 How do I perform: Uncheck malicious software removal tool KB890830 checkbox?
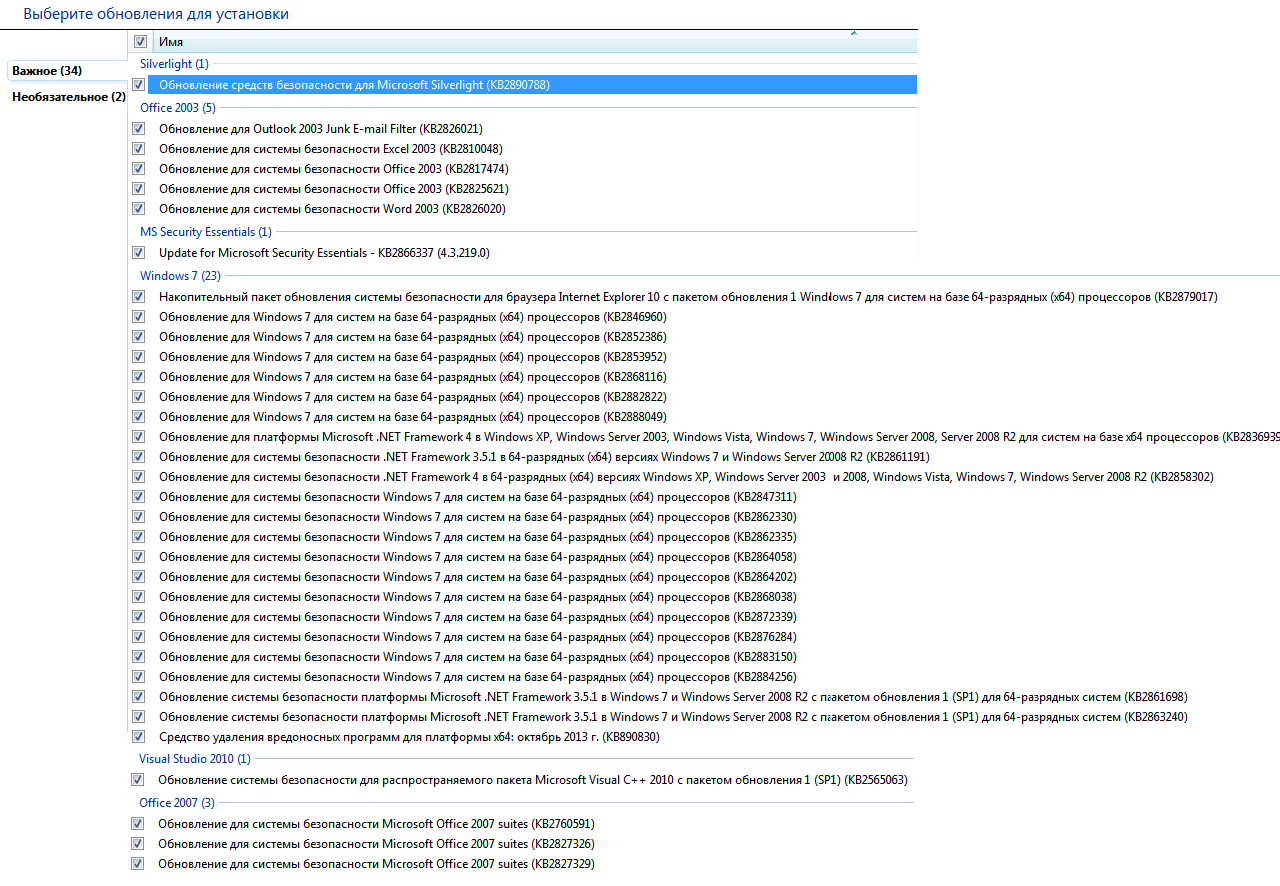click(x=138, y=737)
